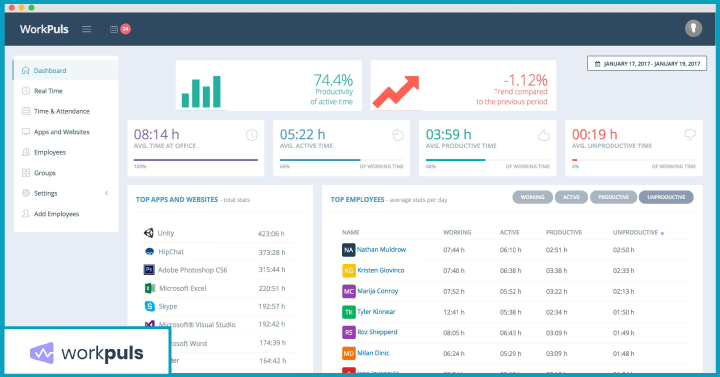Toggle the Working filter pill
The image size is (720, 377).
[533, 197]
